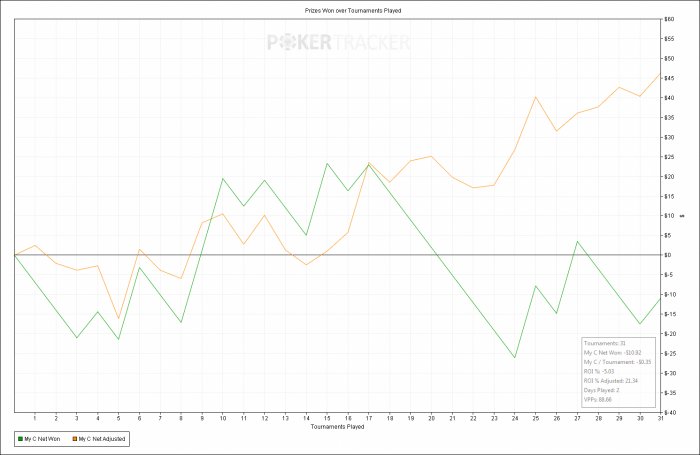
Task: Click the x-axis tick label 31
Action: (x=660, y=418)
